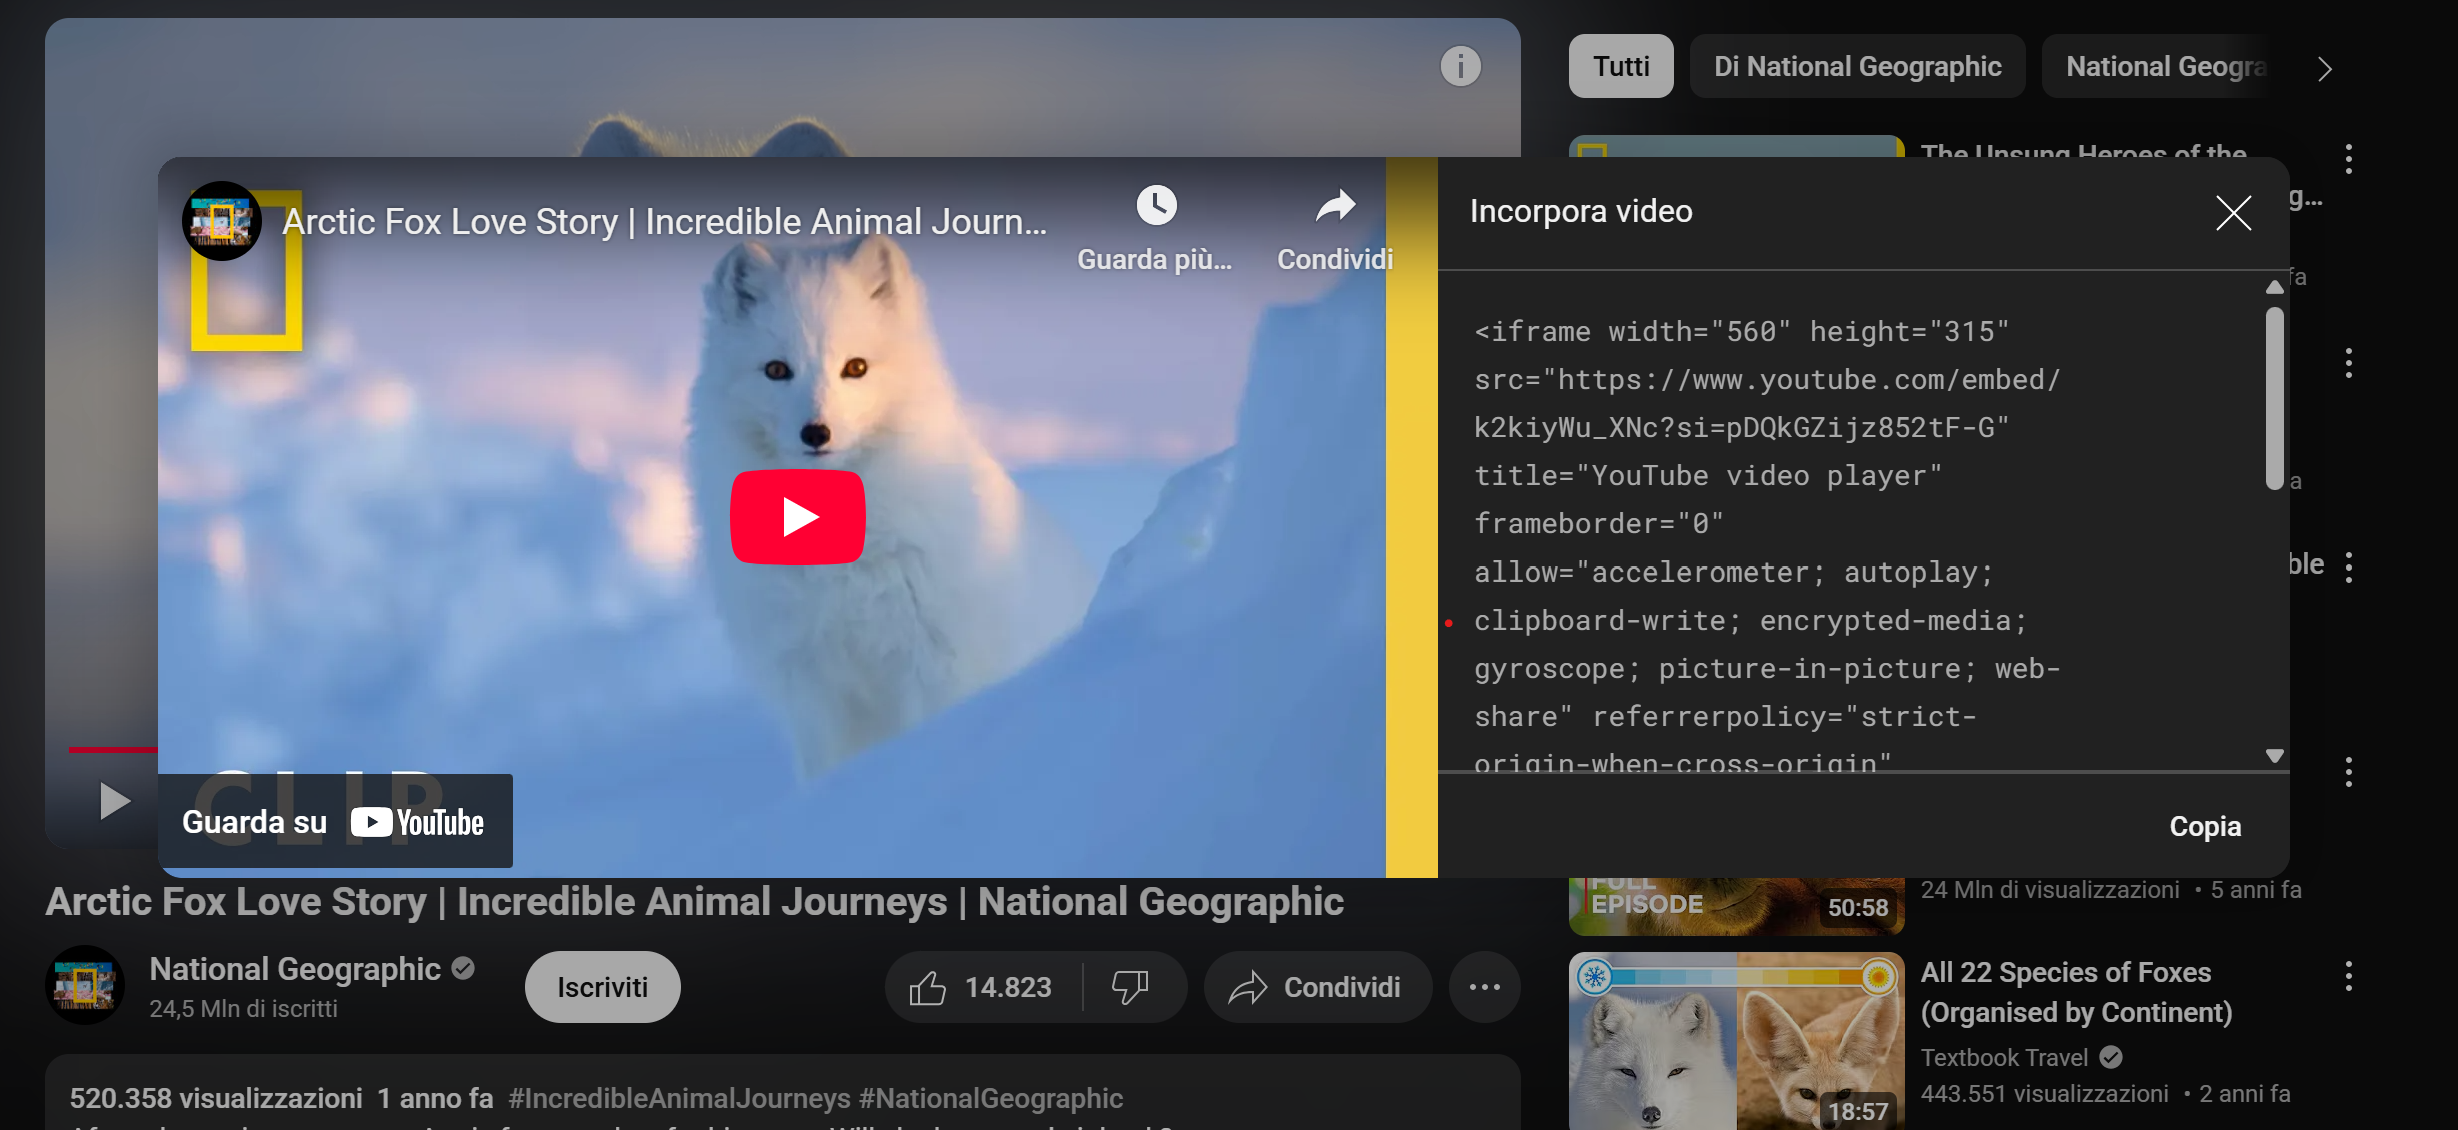Open National Geographic channel name link
This screenshot has width=2458, height=1130.
point(295,969)
